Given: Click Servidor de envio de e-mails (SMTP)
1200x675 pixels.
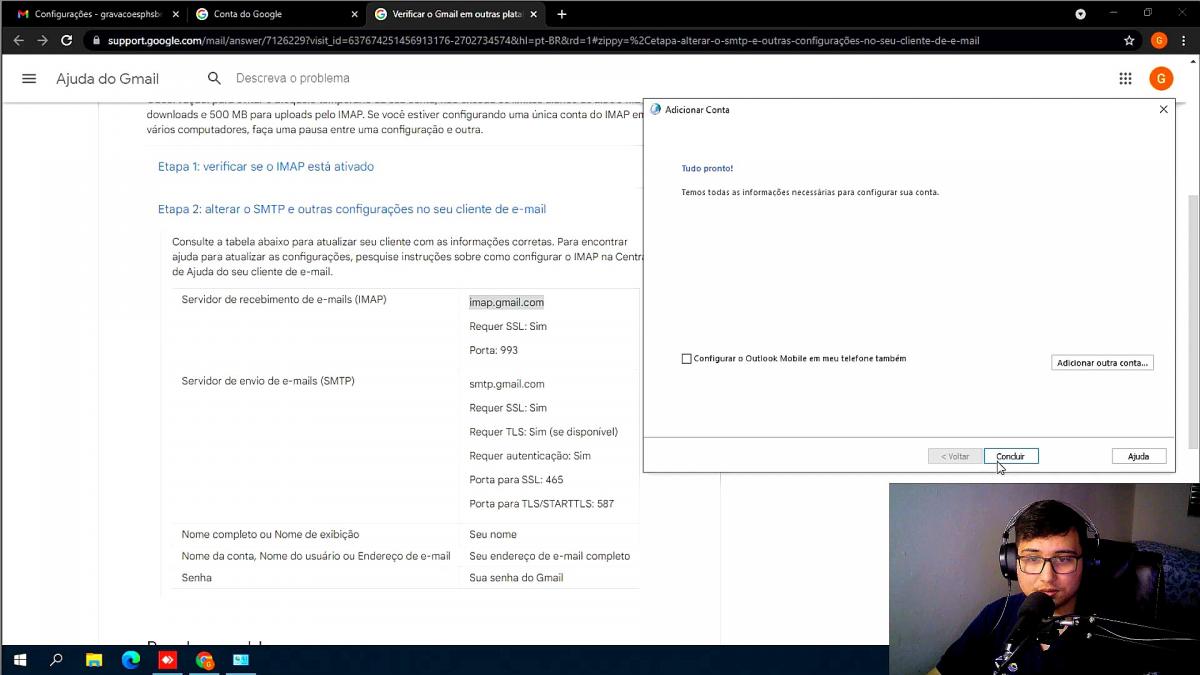Looking at the screenshot, I should point(268,381).
